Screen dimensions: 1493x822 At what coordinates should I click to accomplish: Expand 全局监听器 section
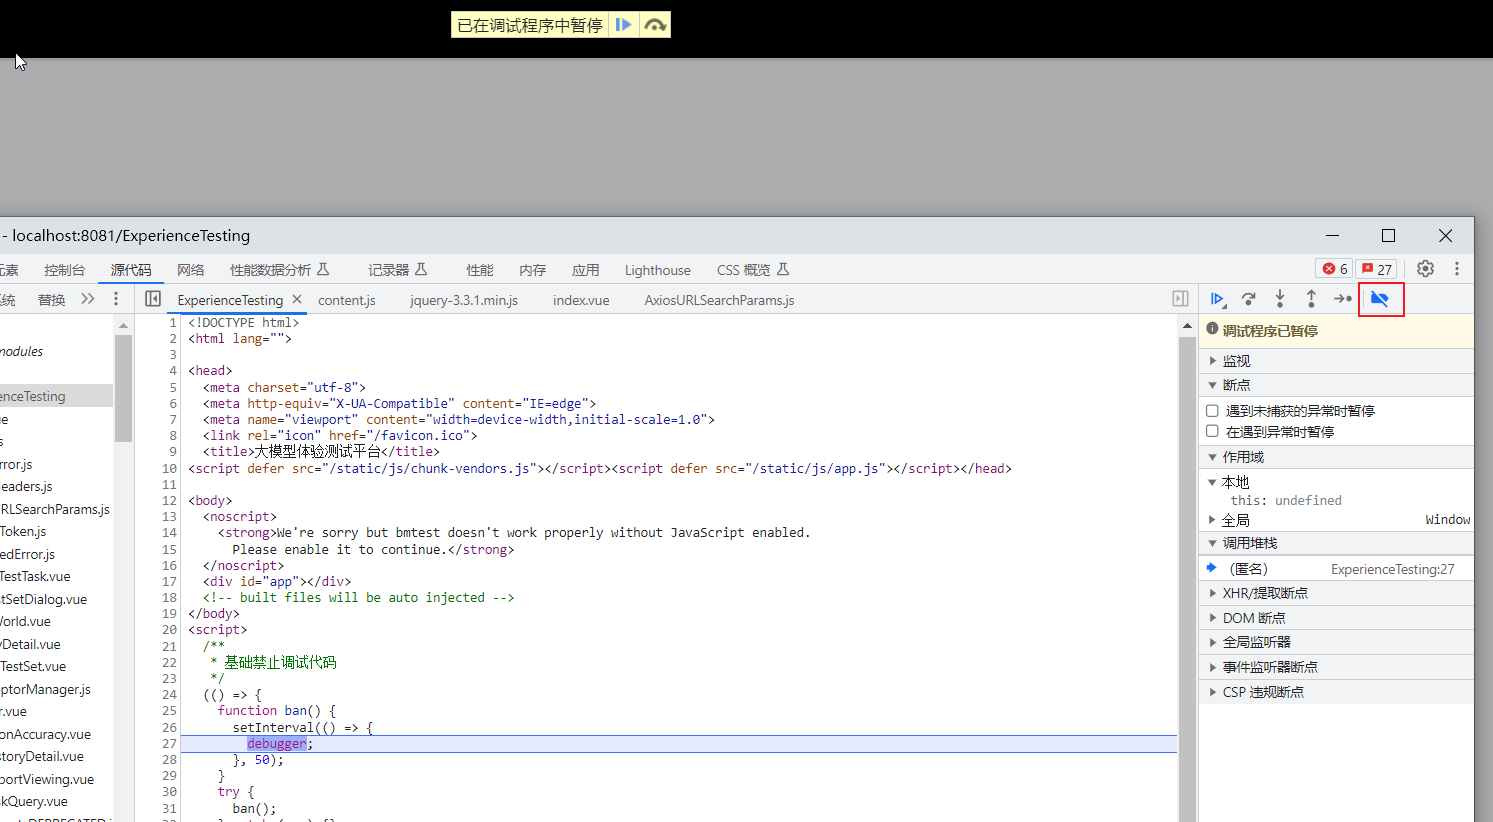tap(1336, 642)
